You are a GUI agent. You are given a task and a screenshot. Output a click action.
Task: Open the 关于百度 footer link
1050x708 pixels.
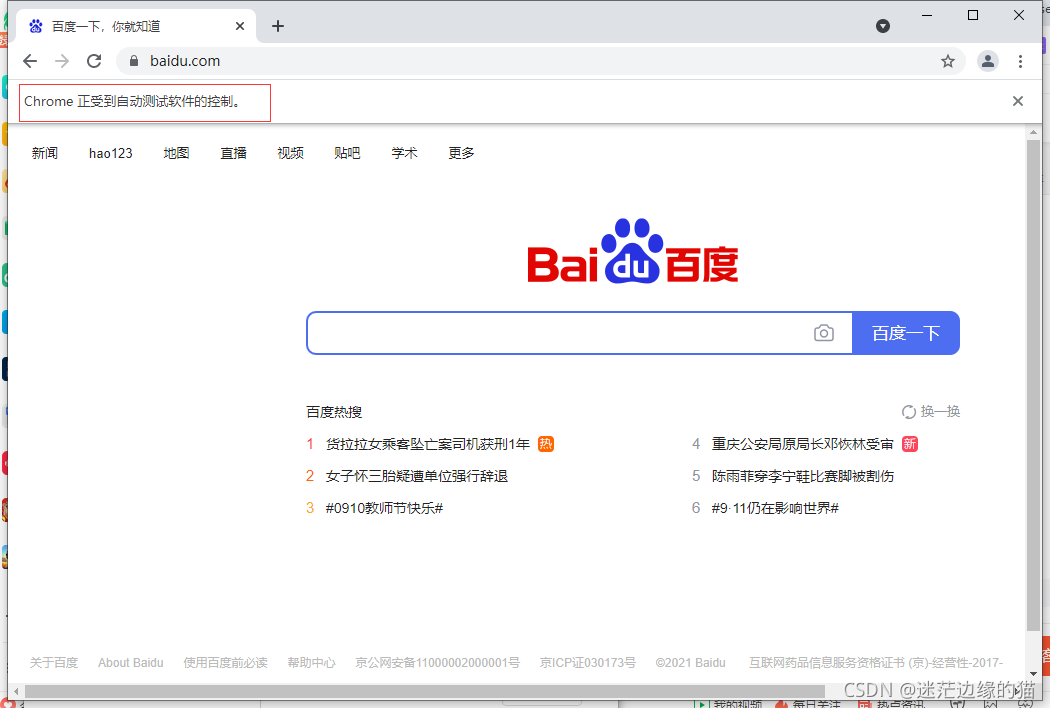54,662
